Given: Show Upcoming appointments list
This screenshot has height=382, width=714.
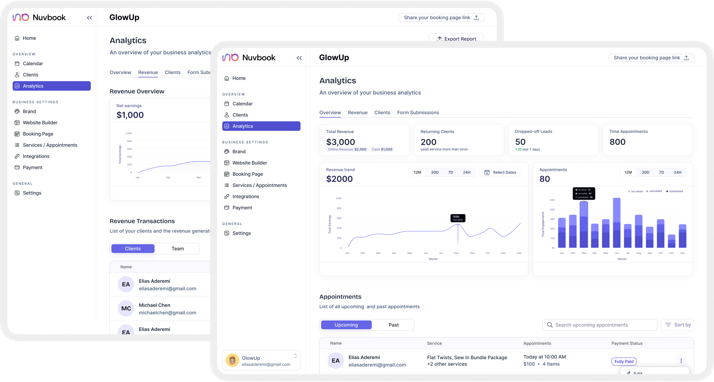Looking at the screenshot, I should (346, 325).
